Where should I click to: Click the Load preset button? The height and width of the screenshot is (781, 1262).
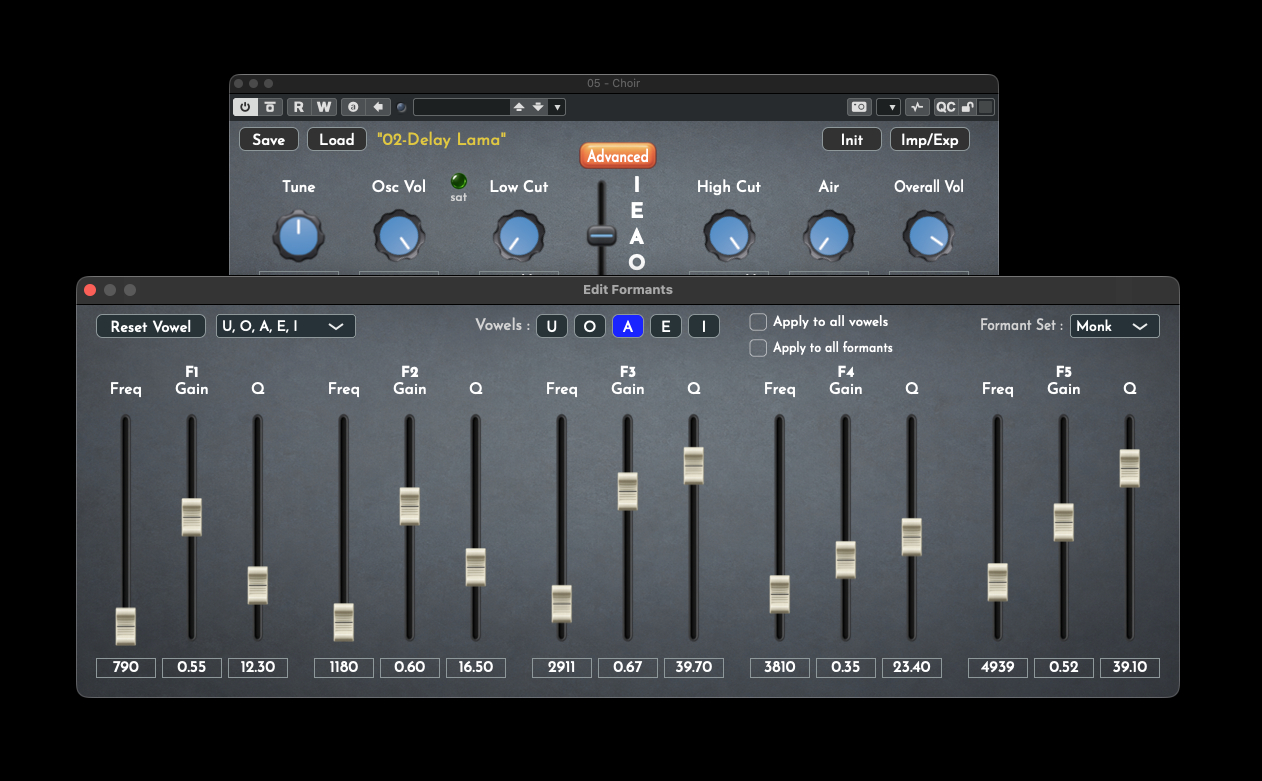pos(337,140)
